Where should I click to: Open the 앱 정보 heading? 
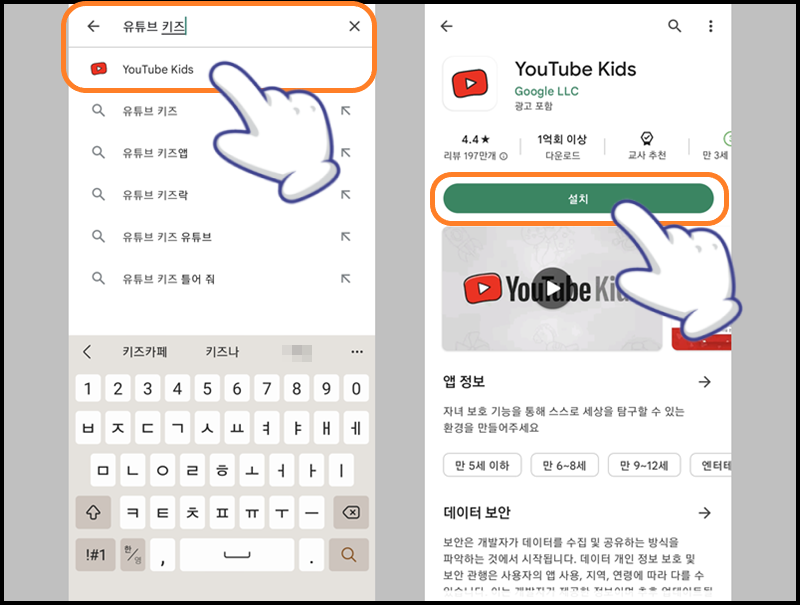click(464, 382)
